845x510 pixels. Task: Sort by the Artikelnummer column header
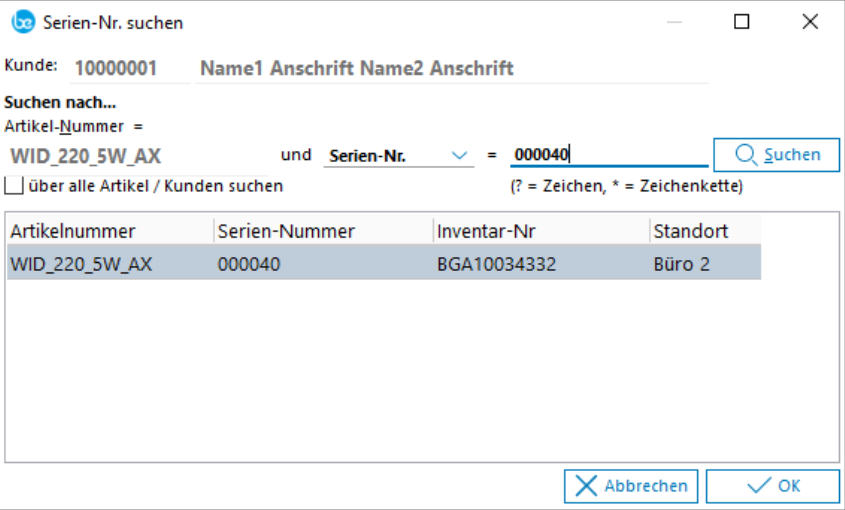(110, 231)
